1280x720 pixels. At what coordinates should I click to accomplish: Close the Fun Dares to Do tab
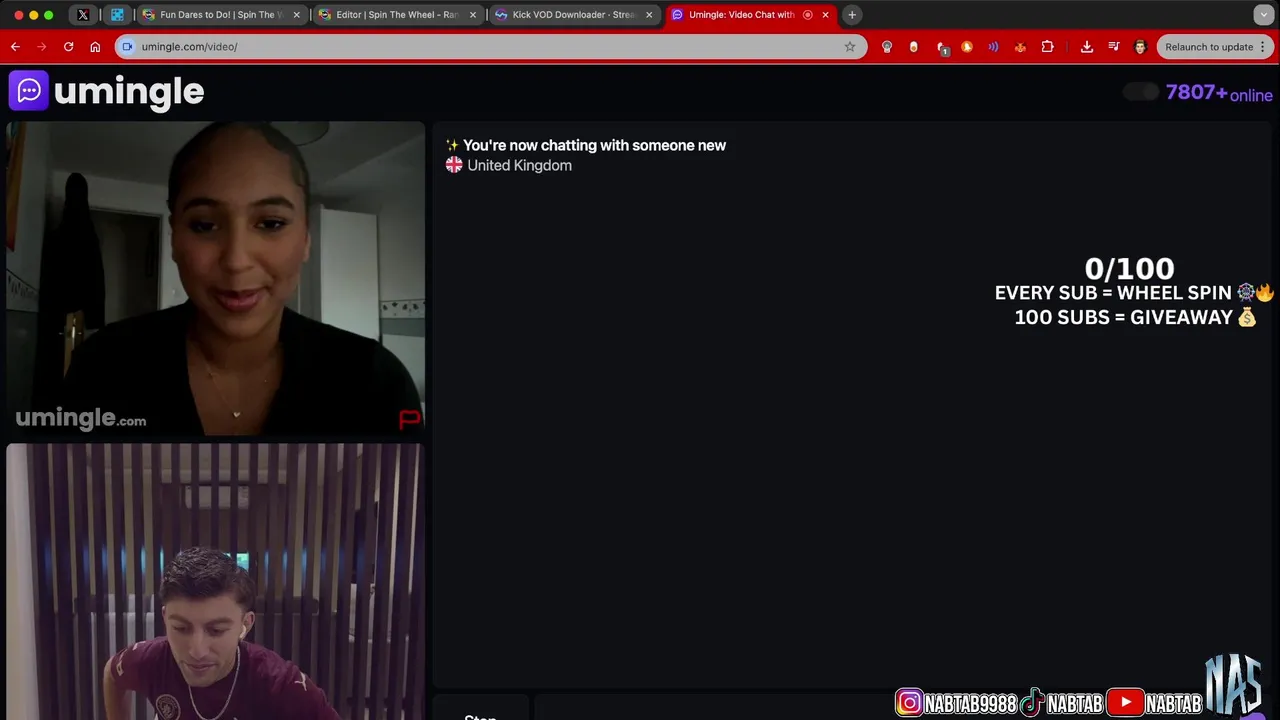(x=296, y=15)
